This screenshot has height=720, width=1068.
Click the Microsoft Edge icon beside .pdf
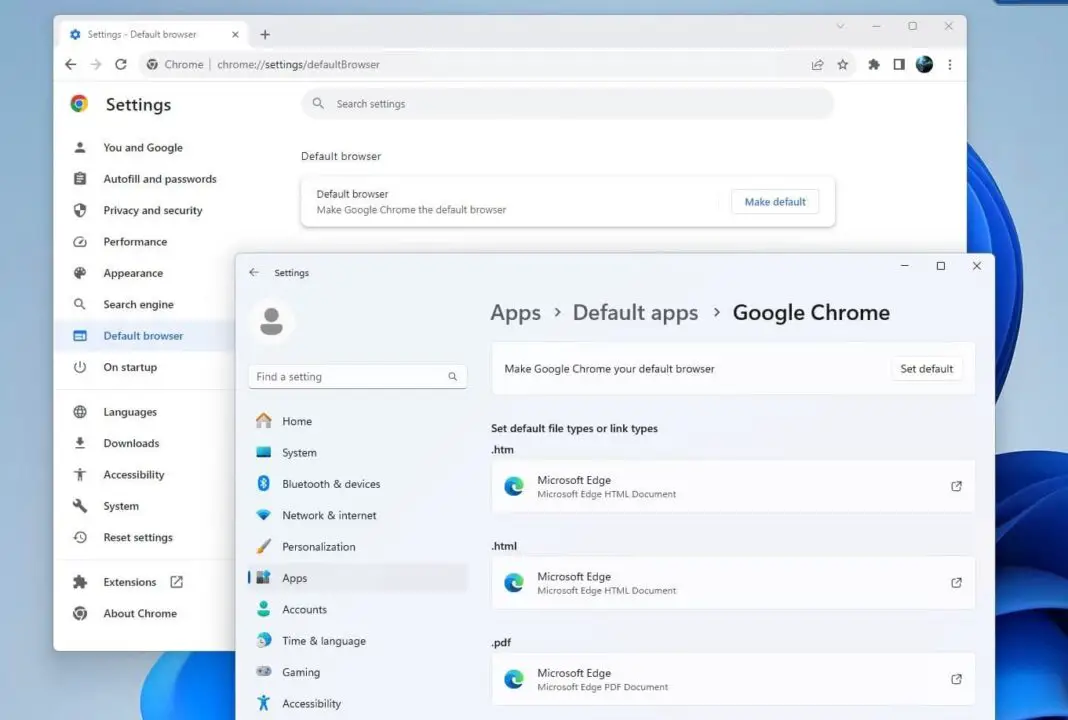(513, 679)
